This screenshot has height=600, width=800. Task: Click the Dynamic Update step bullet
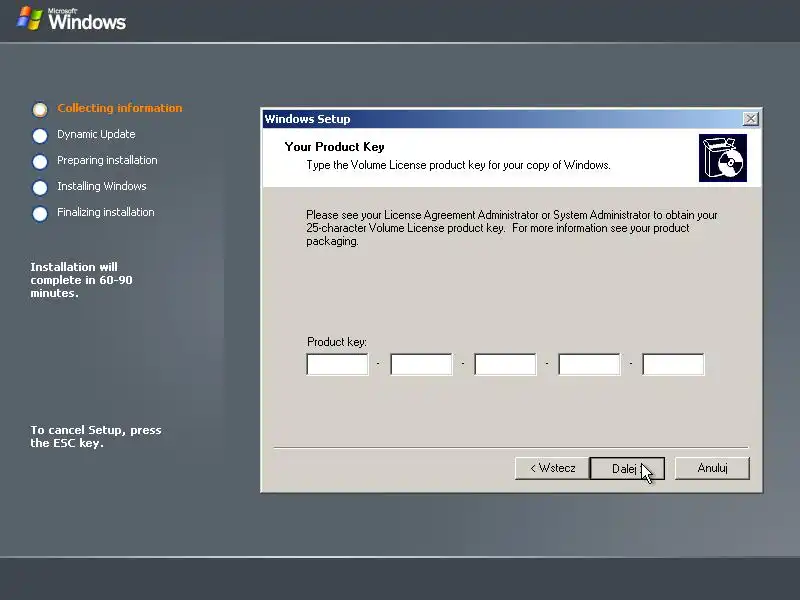pyautogui.click(x=40, y=136)
